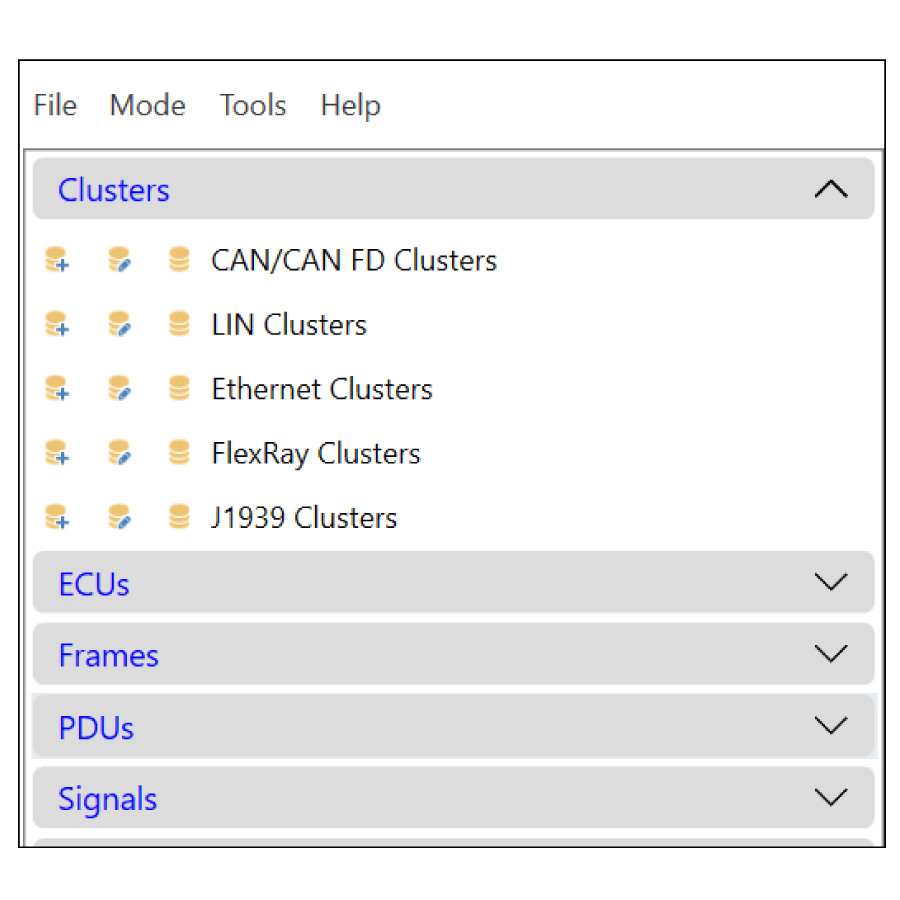Click edit icon for CAN/CAN FD Clusters
The height and width of the screenshot is (900, 900).
(x=119, y=259)
